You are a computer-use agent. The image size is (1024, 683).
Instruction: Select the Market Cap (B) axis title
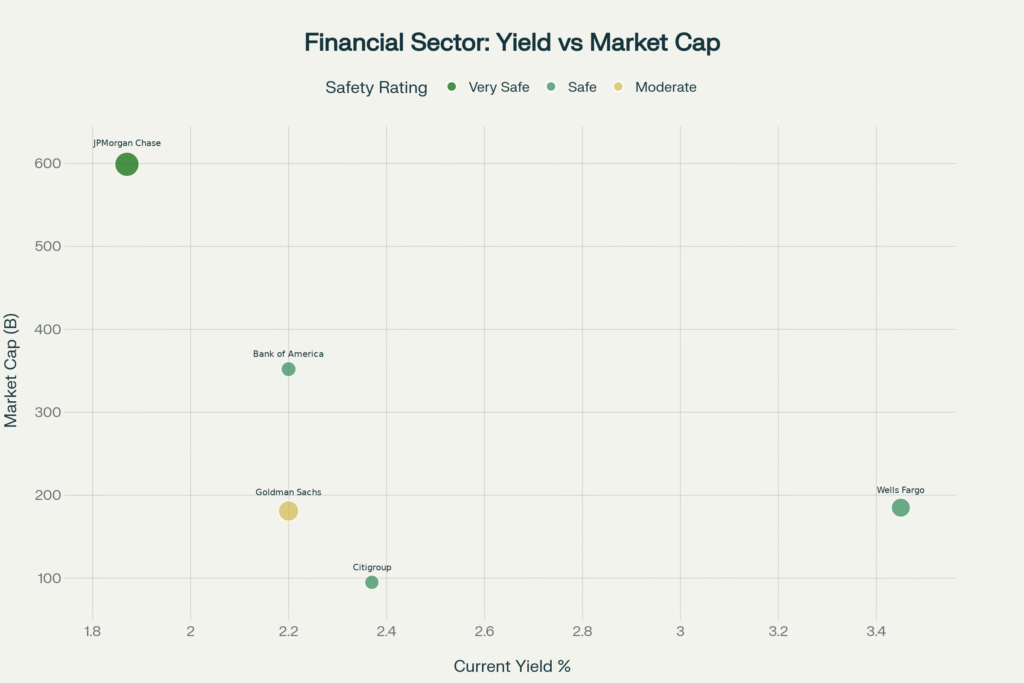[x=12, y=370]
